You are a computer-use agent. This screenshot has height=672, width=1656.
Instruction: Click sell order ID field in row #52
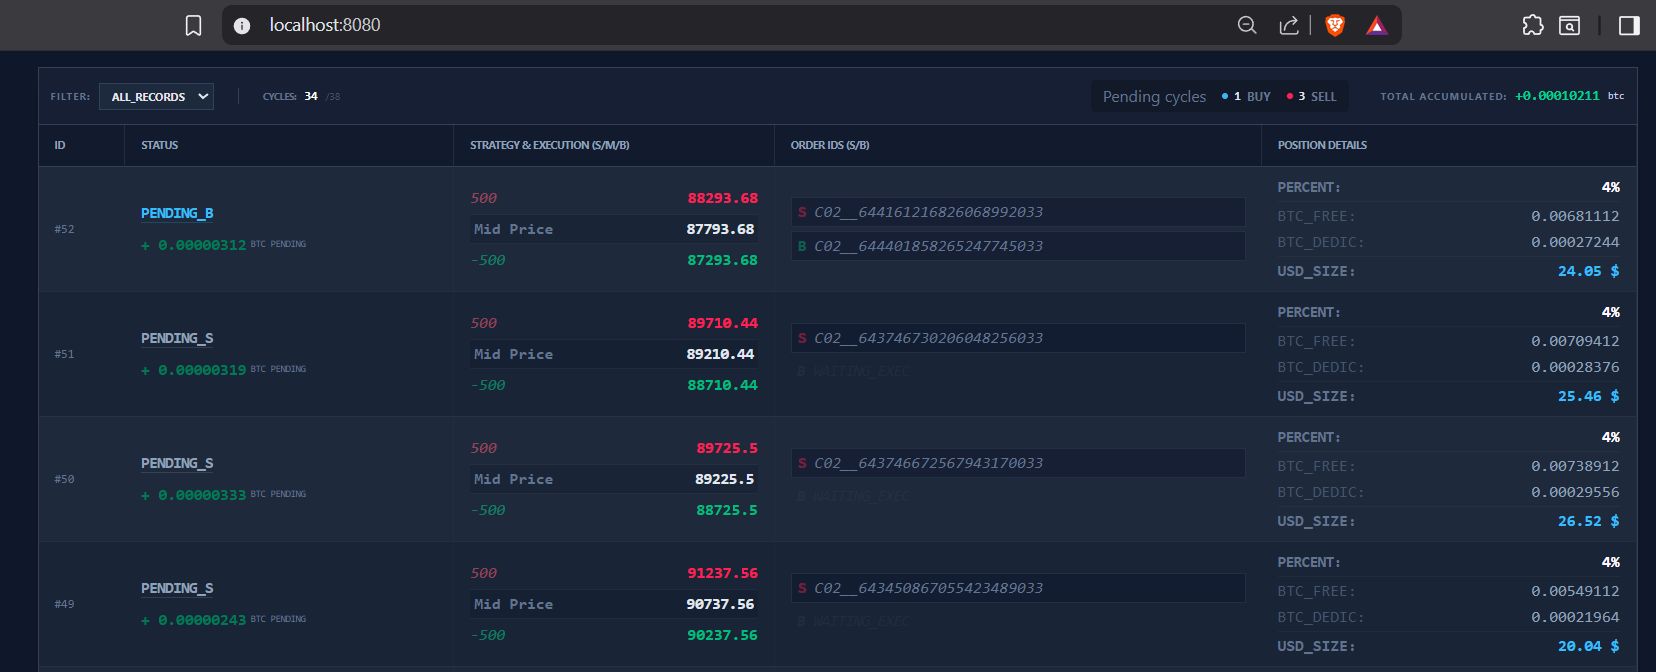pyautogui.click(x=1018, y=212)
